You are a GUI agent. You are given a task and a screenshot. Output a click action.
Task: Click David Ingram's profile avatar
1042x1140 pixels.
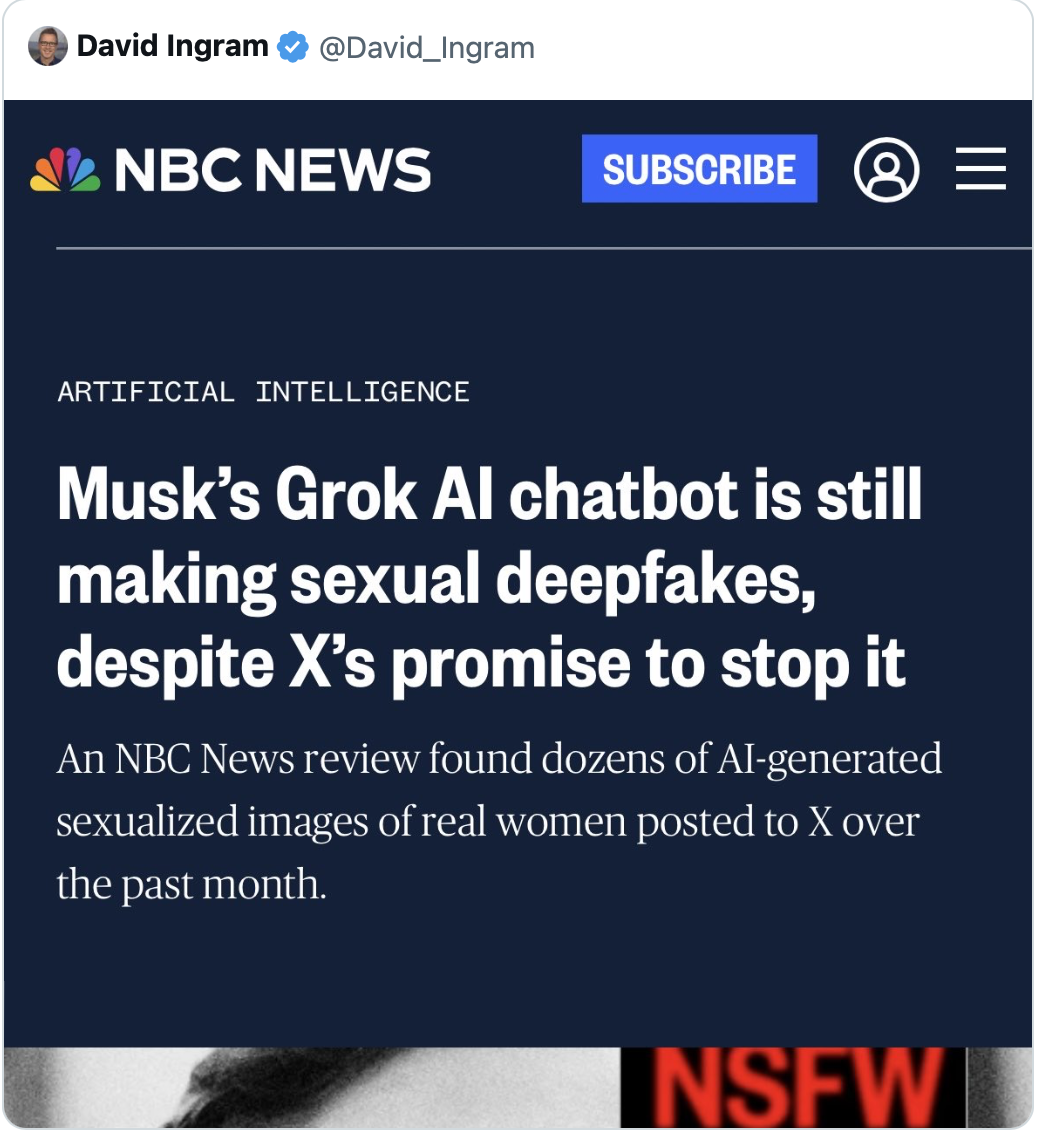click(x=47, y=47)
